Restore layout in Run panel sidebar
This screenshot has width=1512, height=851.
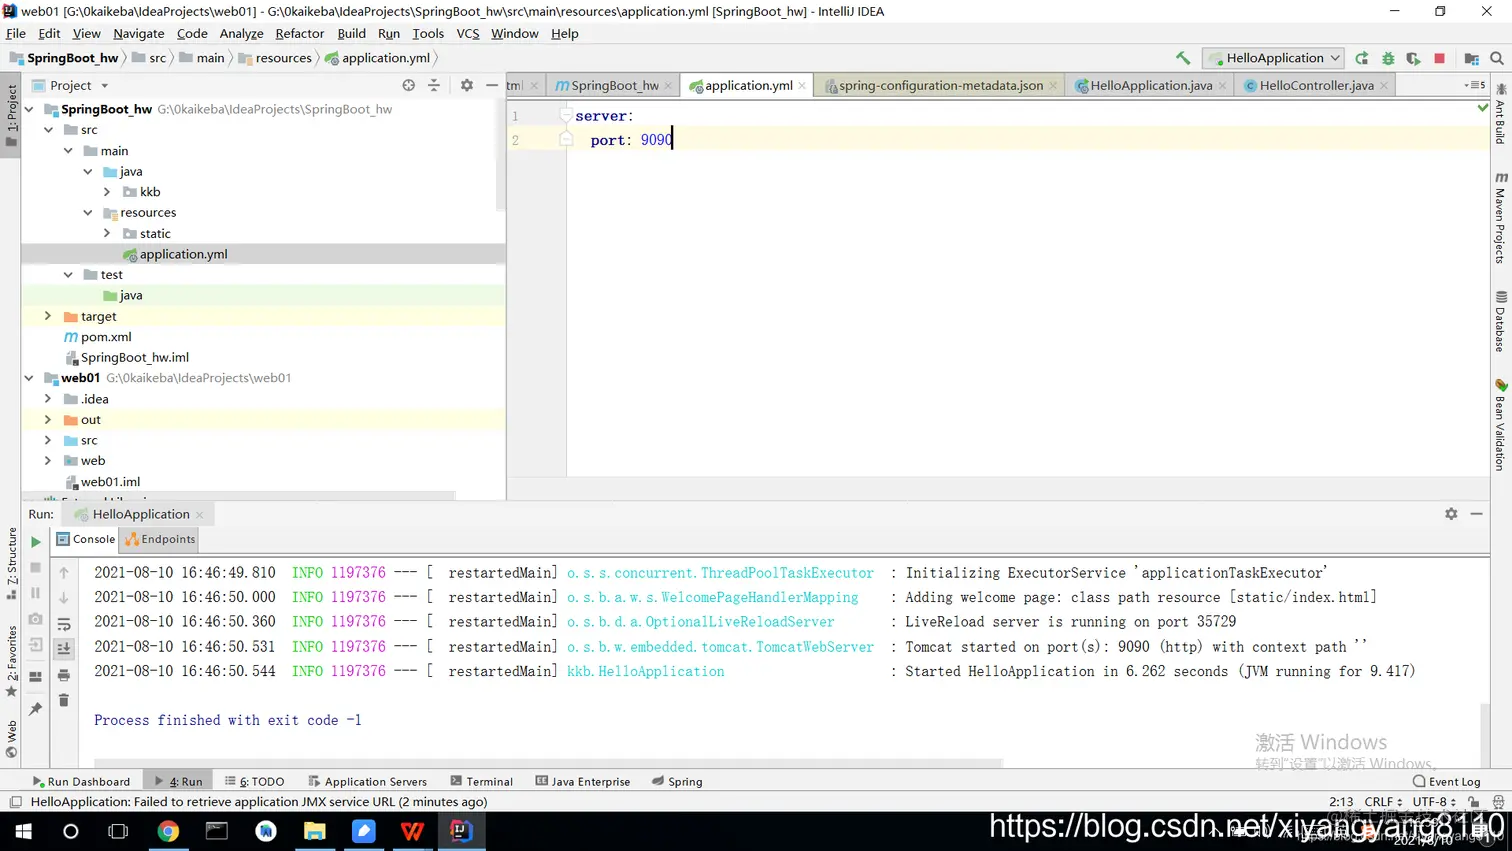click(x=35, y=677)
